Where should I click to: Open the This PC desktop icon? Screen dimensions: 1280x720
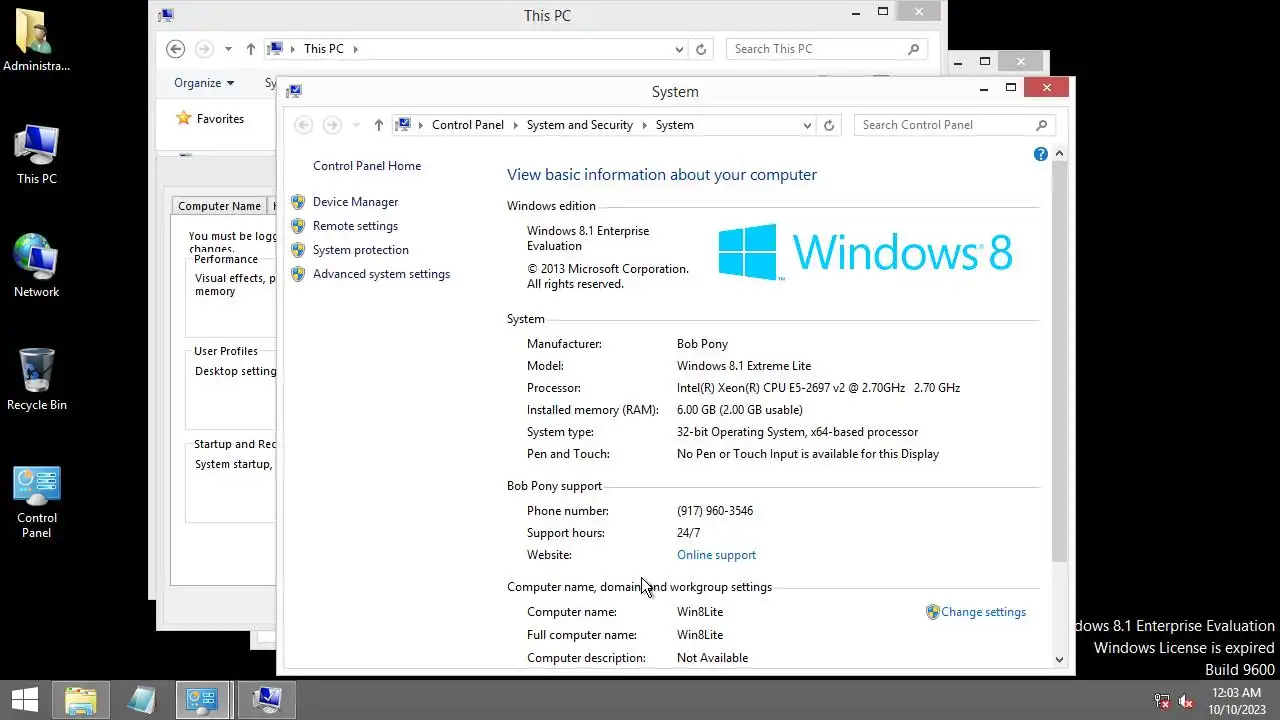[x=36, y=154]
